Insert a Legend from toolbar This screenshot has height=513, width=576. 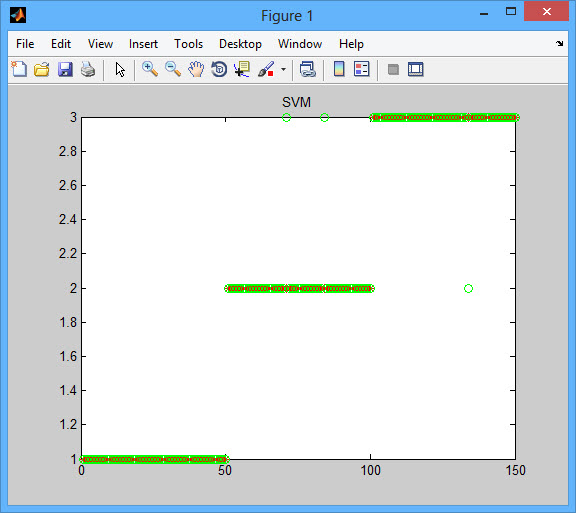361,69
